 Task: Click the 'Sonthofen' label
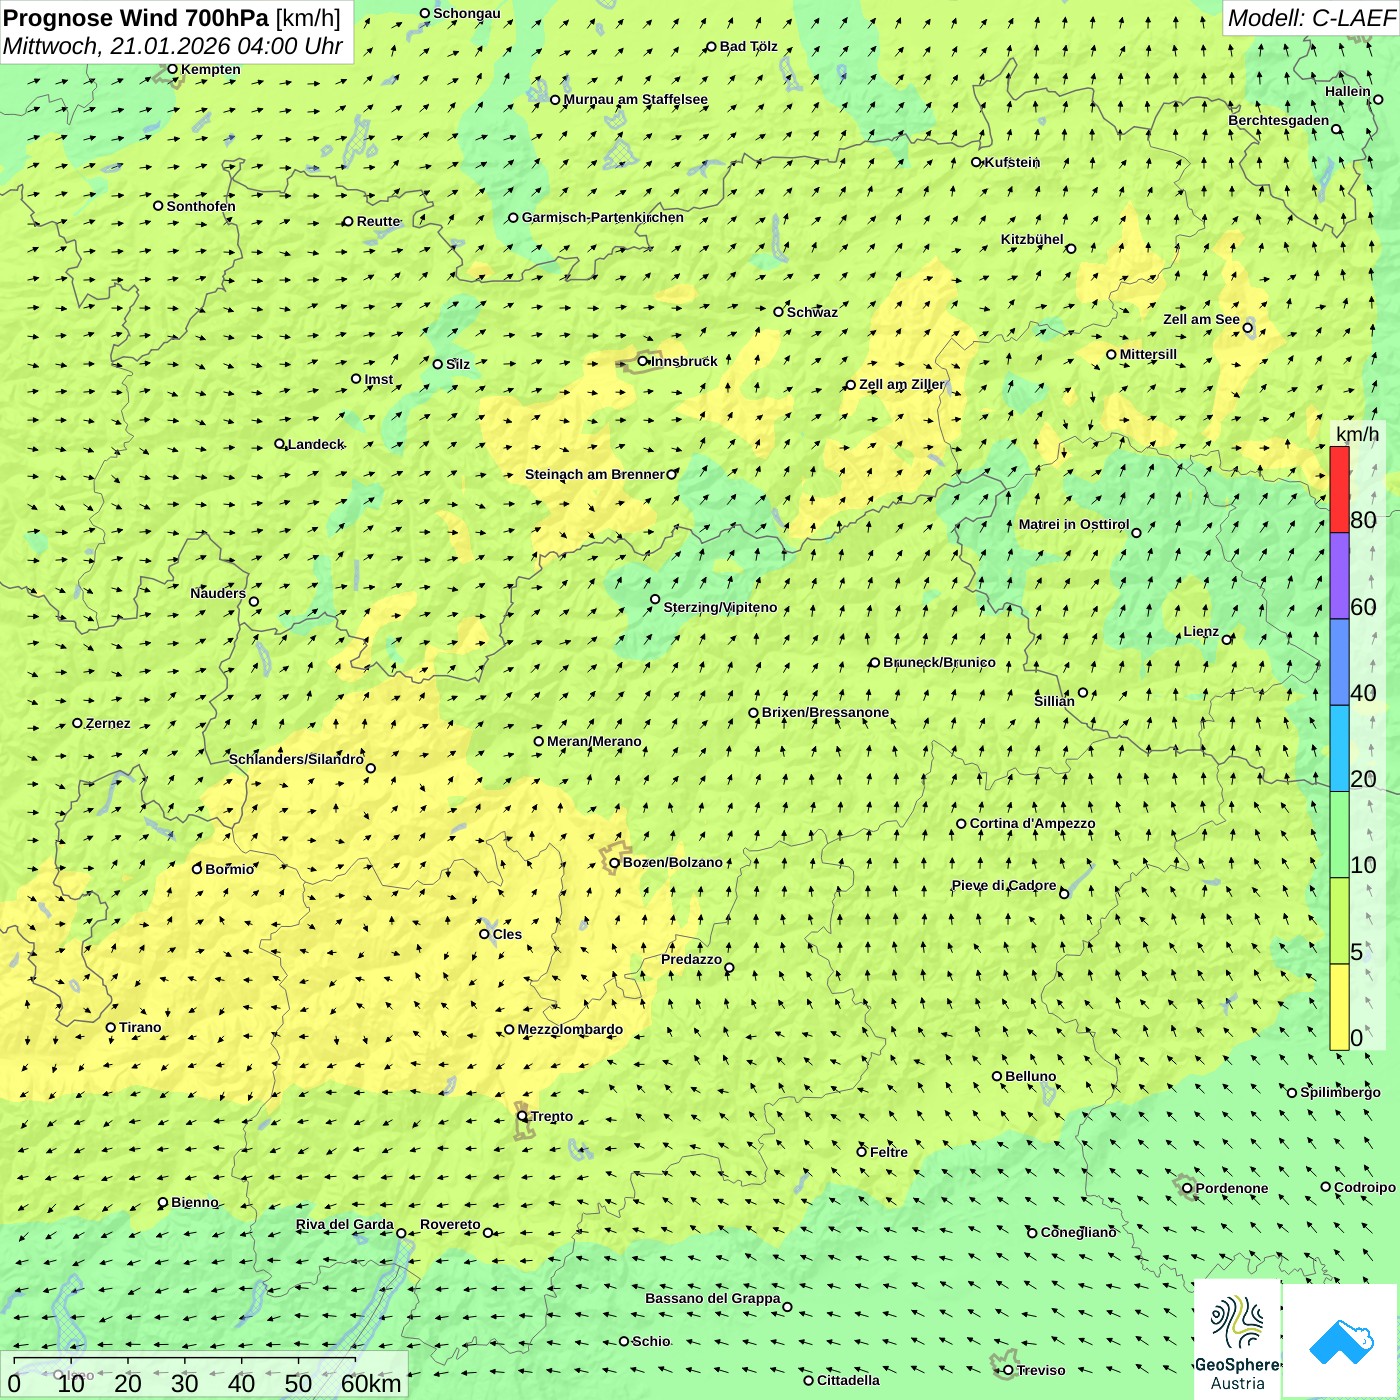coord(201,206)
